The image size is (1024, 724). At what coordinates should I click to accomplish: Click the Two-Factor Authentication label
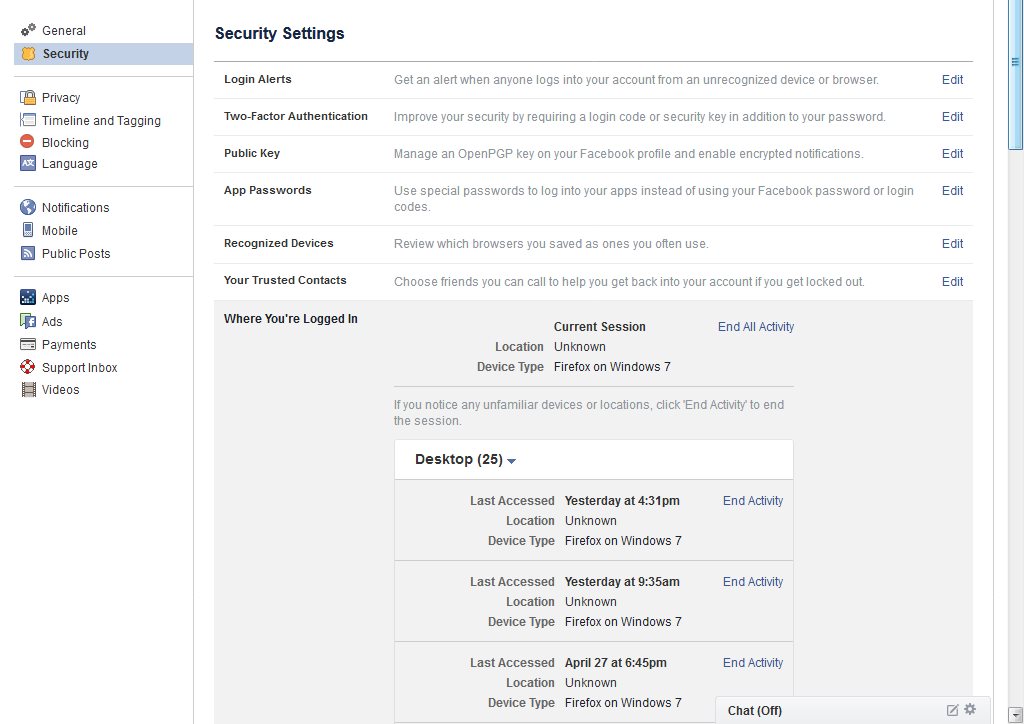click(296, 116)
